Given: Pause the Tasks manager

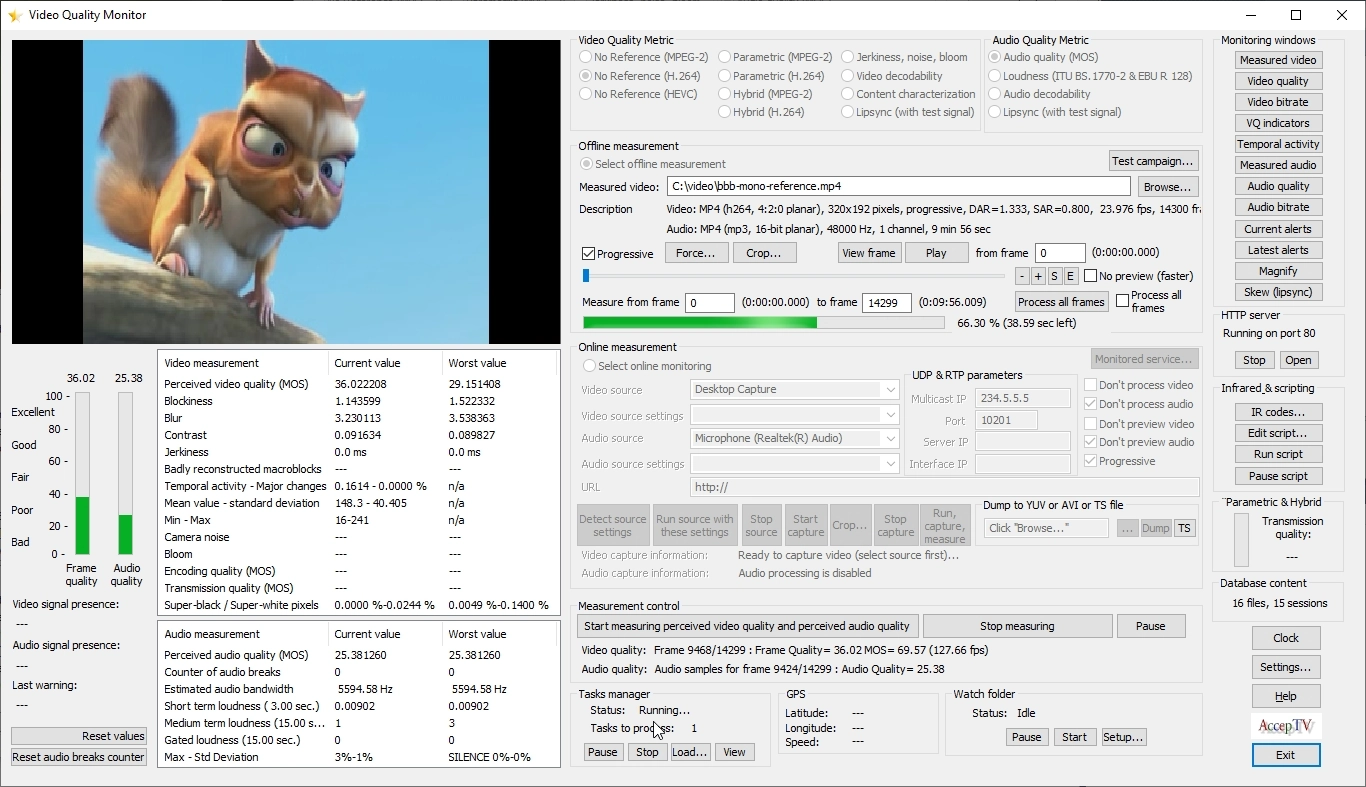Looking at the screenshot, I should [x=602, y=752].
